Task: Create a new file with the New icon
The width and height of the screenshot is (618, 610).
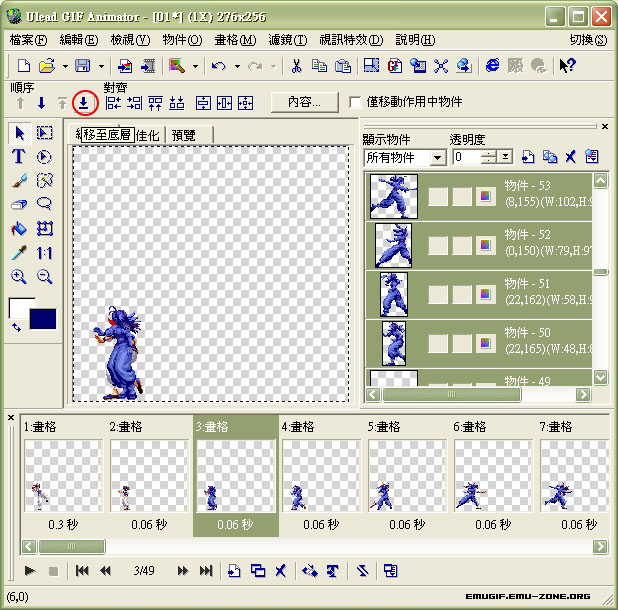Action: 24,65
